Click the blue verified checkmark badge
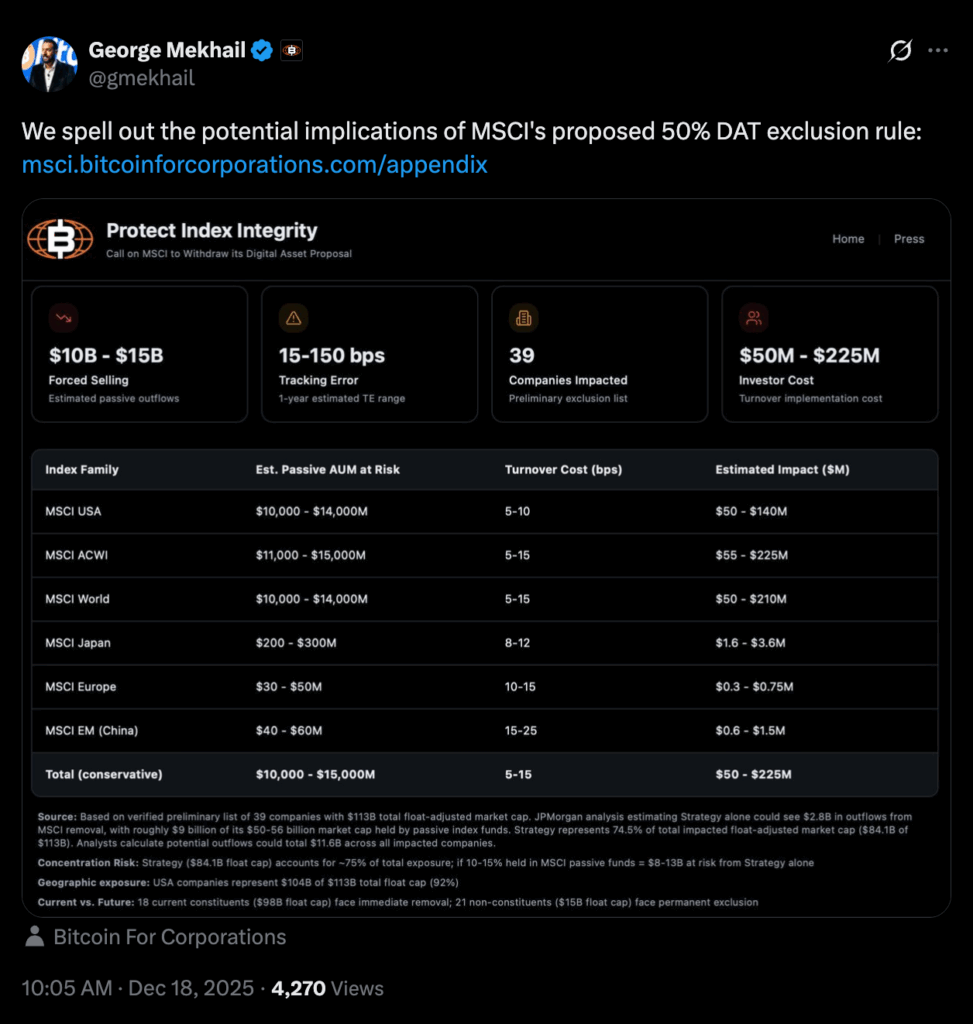 [x=262, y=50]
